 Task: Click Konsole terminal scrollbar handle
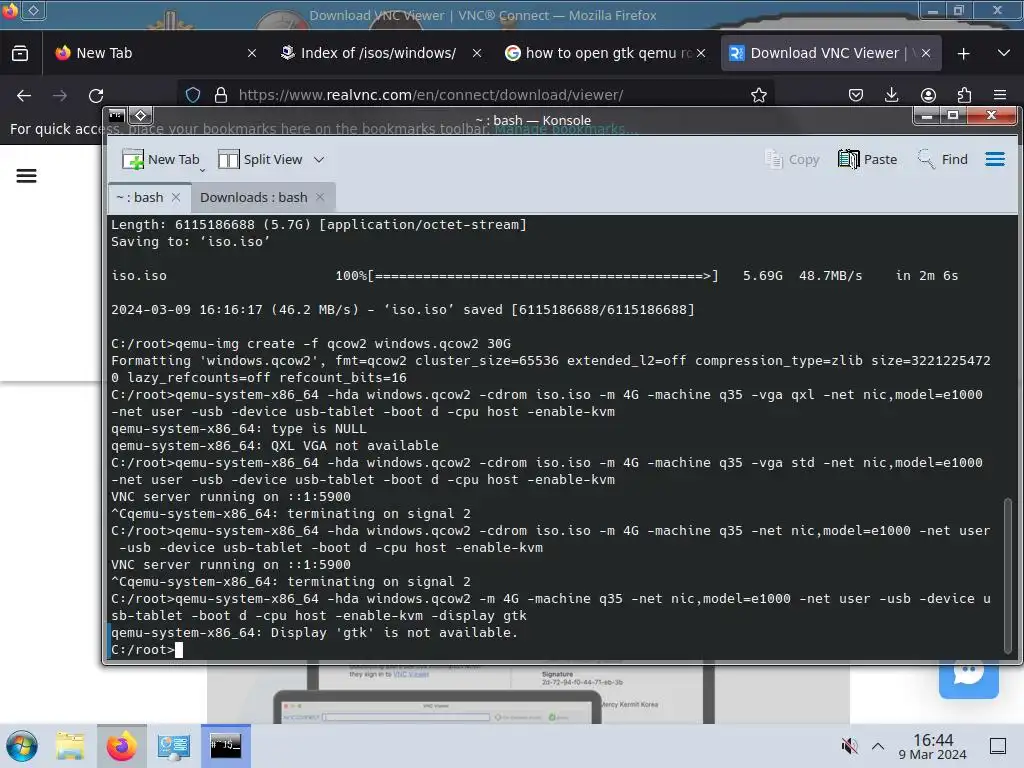[1008, 575]
